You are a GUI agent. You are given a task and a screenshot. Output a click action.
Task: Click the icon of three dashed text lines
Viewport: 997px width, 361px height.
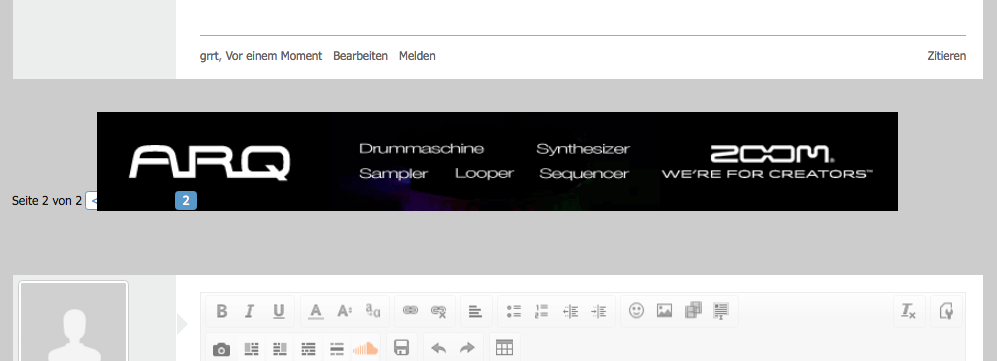click(x=308, y=349)
